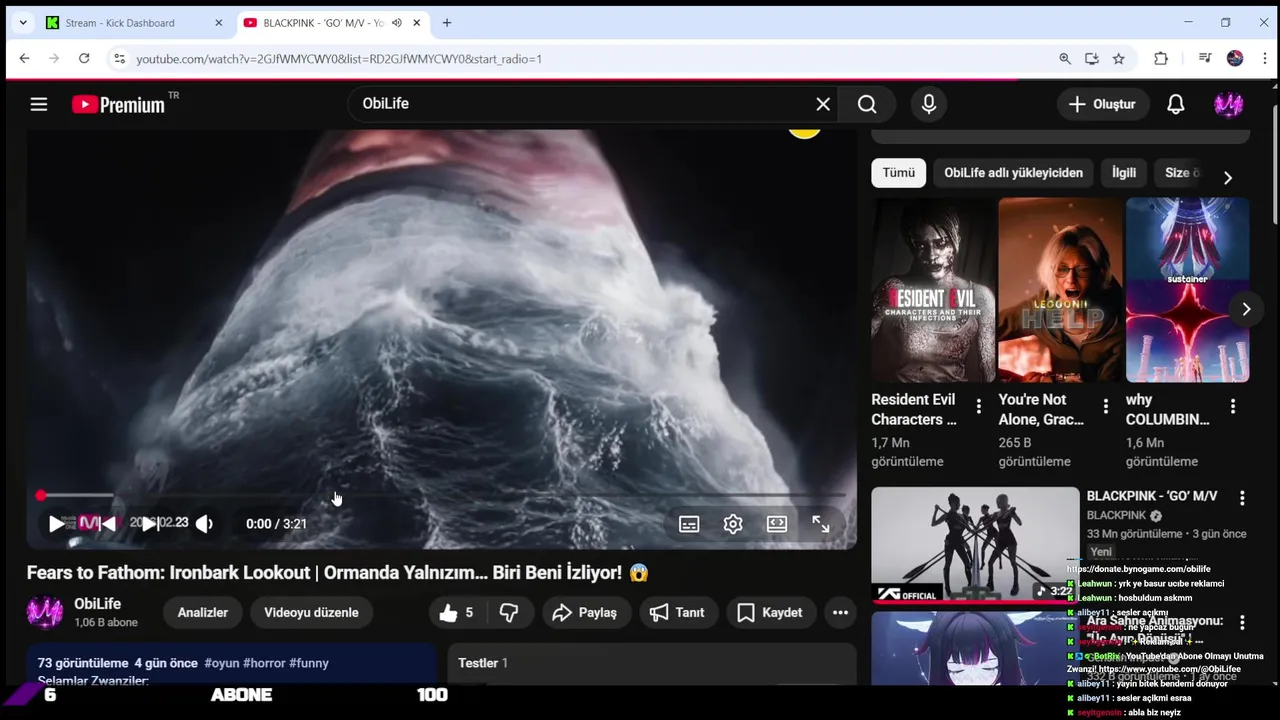Open options menu for You're Not Alone short
This screenshot has height=720, width=1280.
point(1105,406)
